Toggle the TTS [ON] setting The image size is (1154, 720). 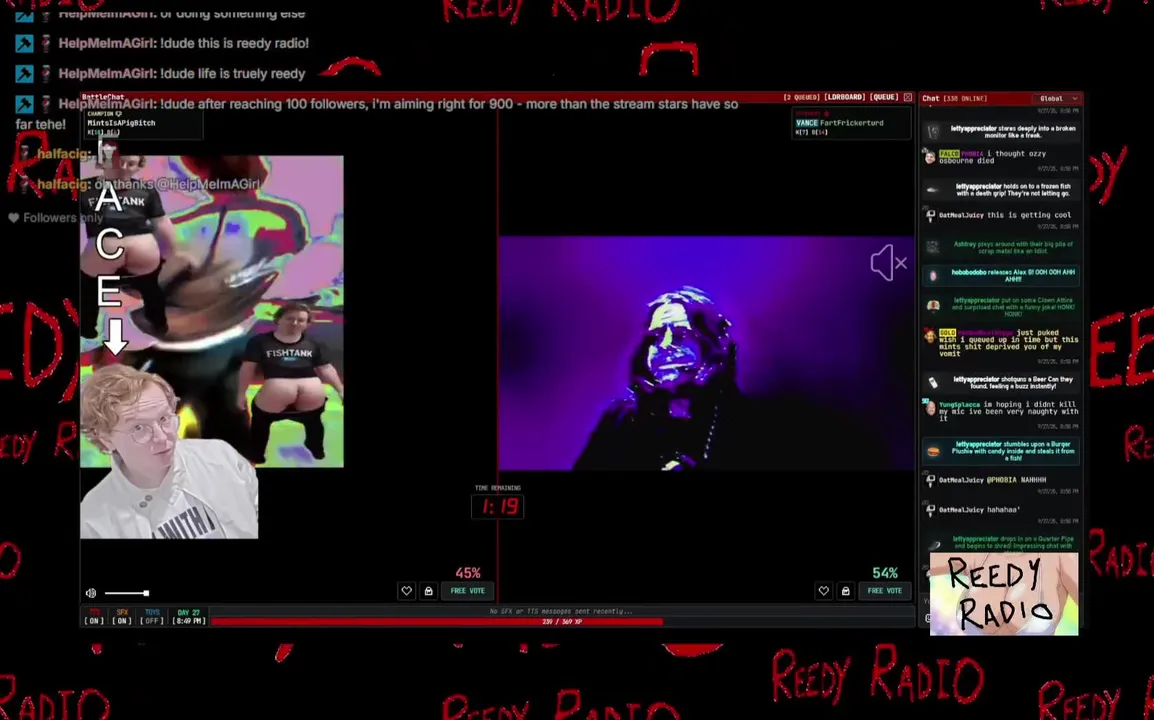94,616
